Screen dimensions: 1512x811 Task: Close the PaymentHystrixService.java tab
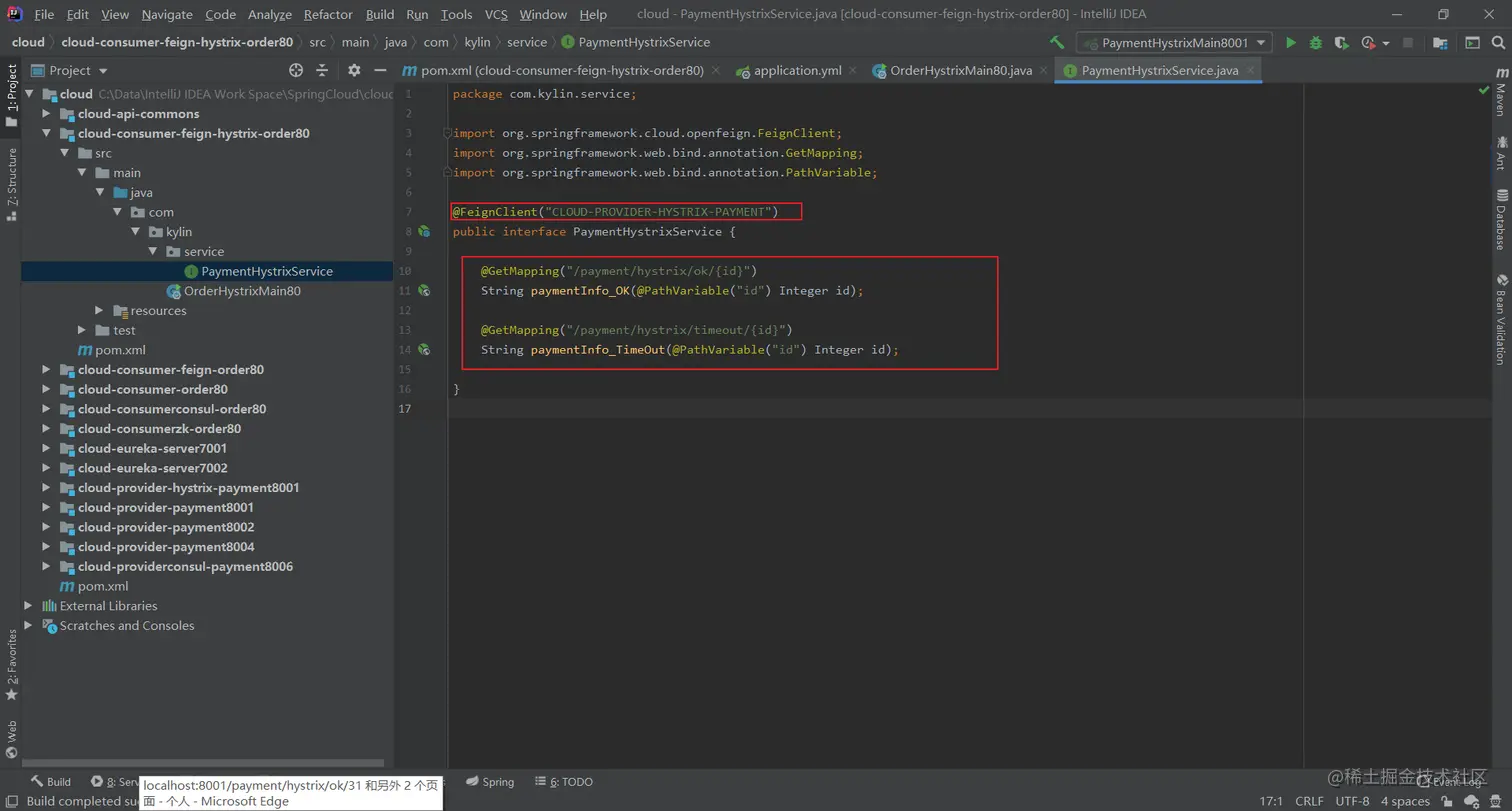[x=1251, y=71]
